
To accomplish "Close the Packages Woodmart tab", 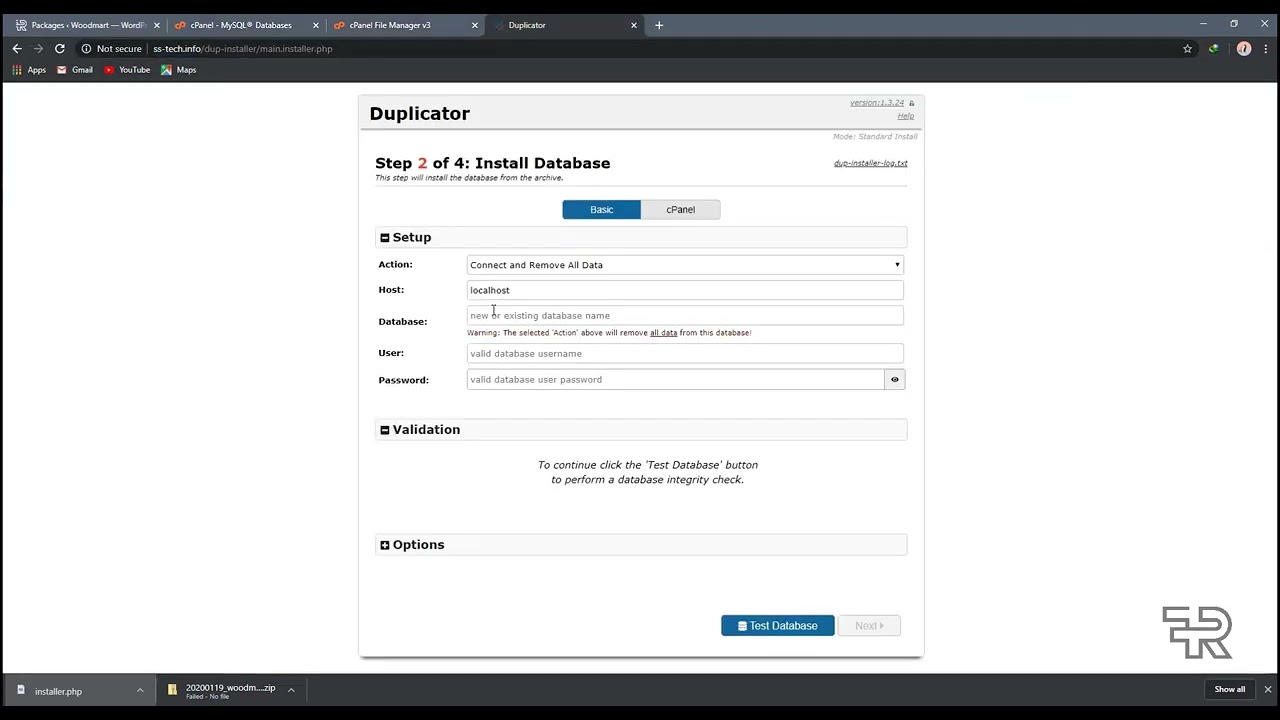I will click(157, 25).
